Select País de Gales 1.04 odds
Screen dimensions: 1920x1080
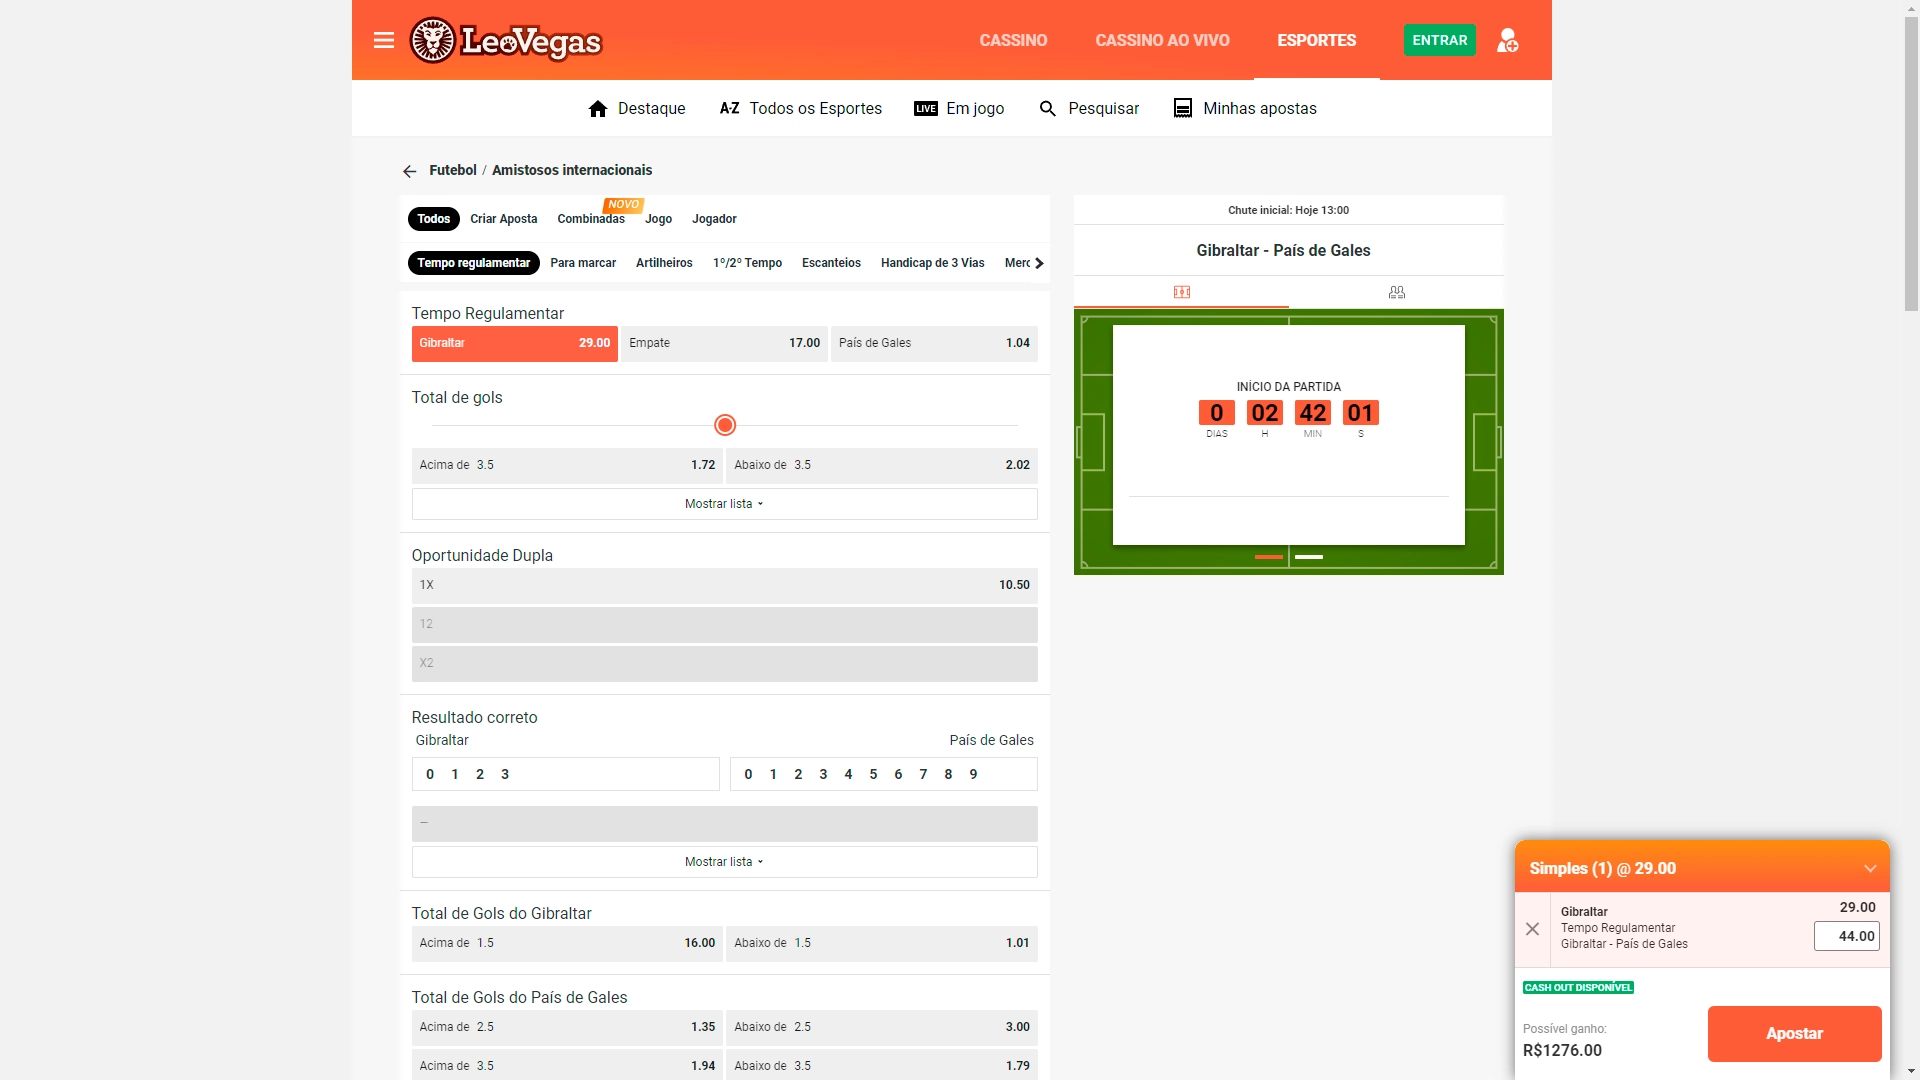point(934,343)
